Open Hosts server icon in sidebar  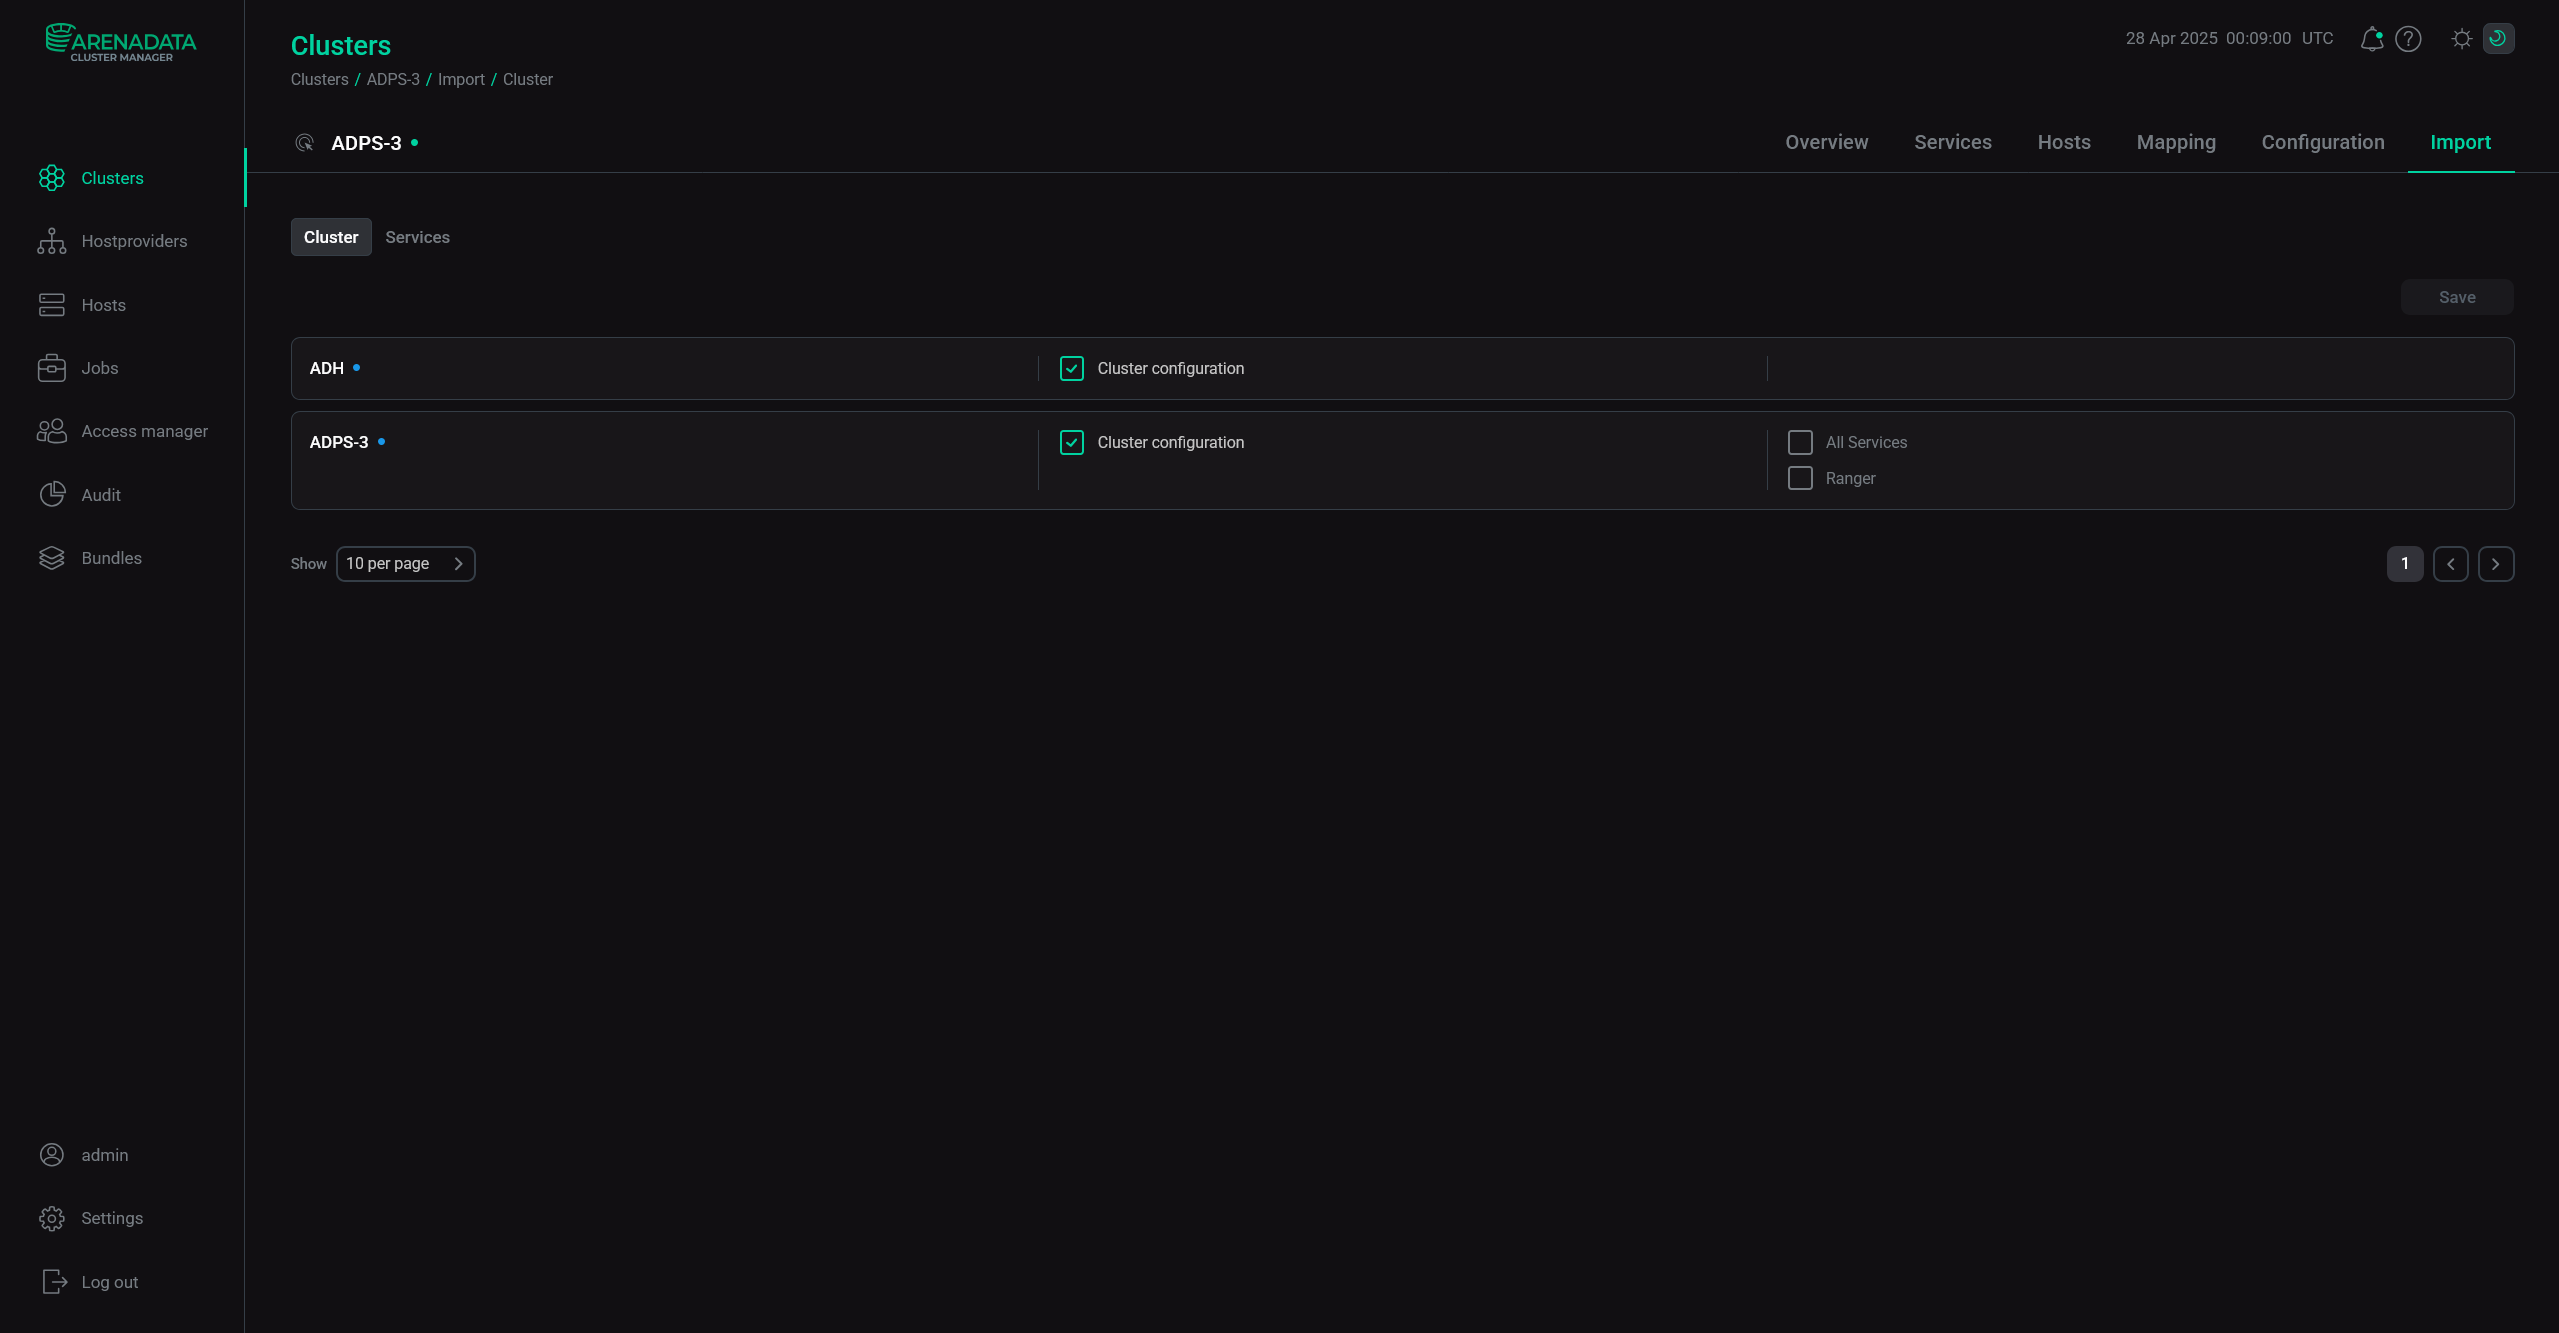tap(52, 305)
